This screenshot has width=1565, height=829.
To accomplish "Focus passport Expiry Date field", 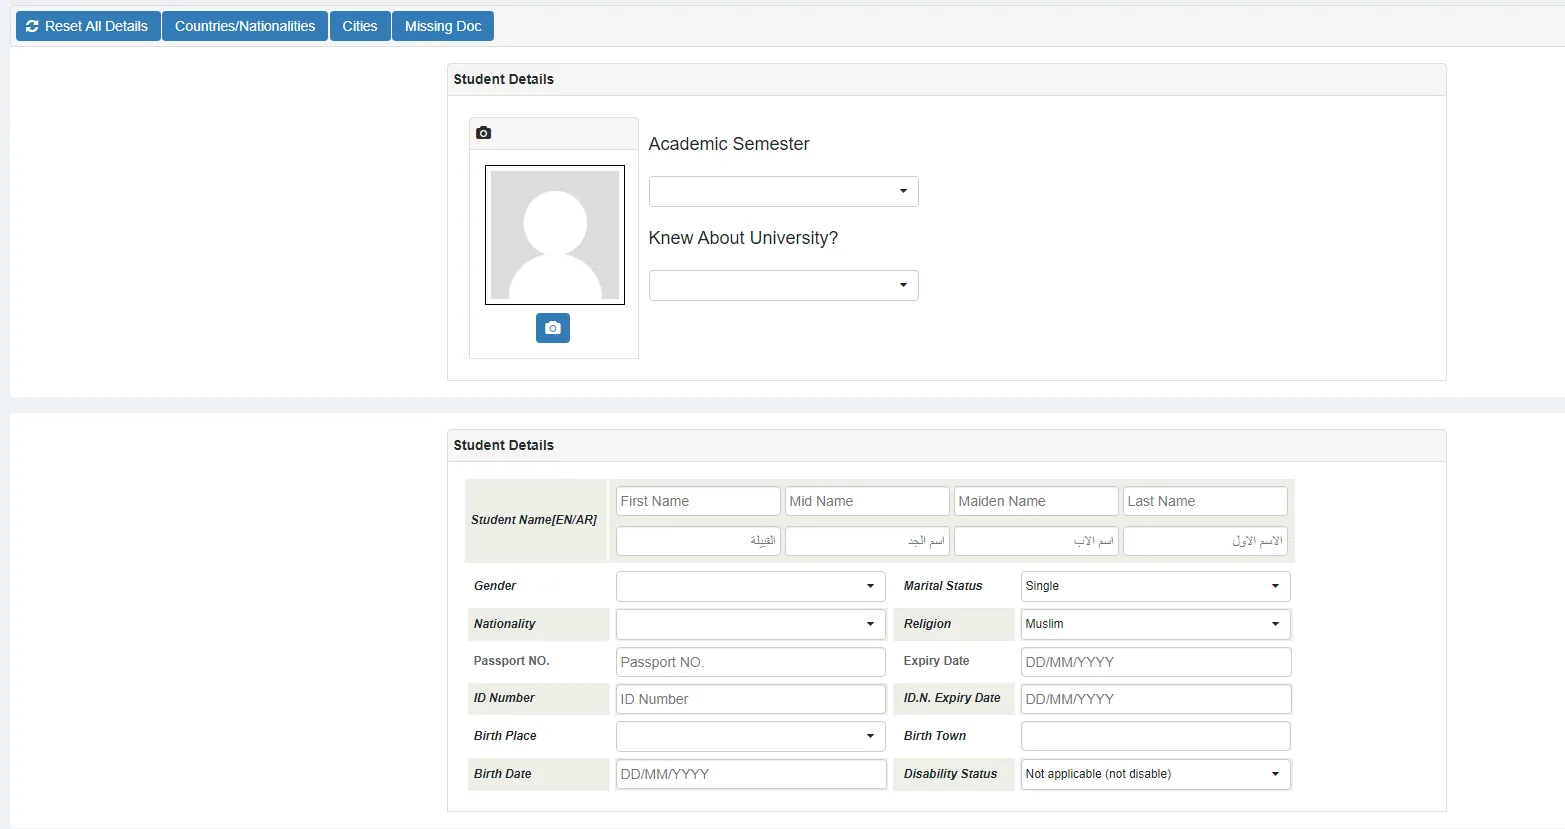I will point(1156,662).
